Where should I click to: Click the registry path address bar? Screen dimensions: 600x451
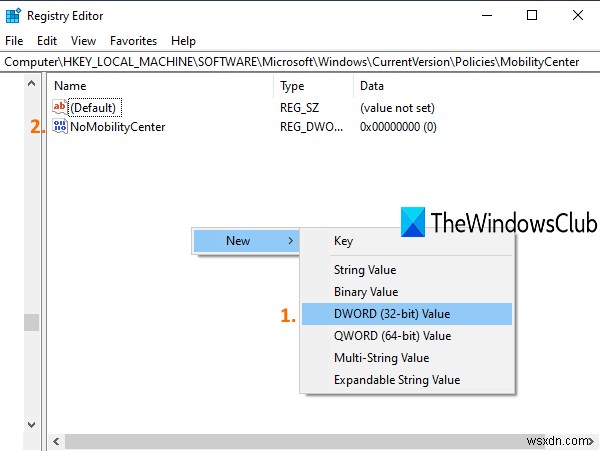click(x=300, y=62)
